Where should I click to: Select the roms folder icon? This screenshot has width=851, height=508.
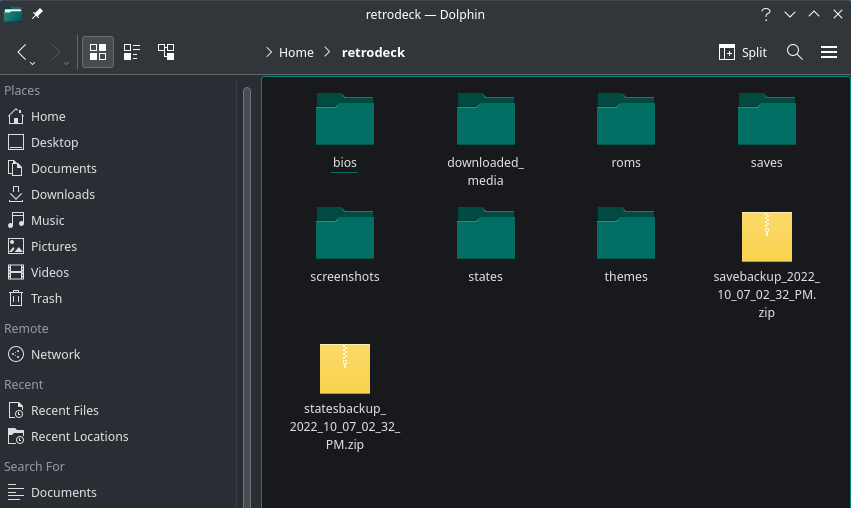[x=626, y=120]
